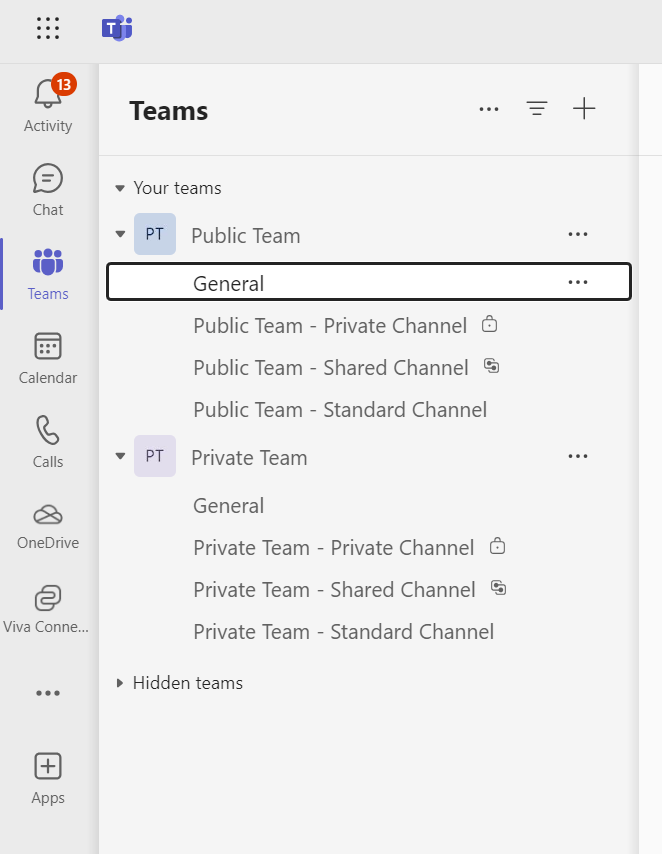Collapse the Your teams section
The image size is (662, 854).
pos(119,187)
